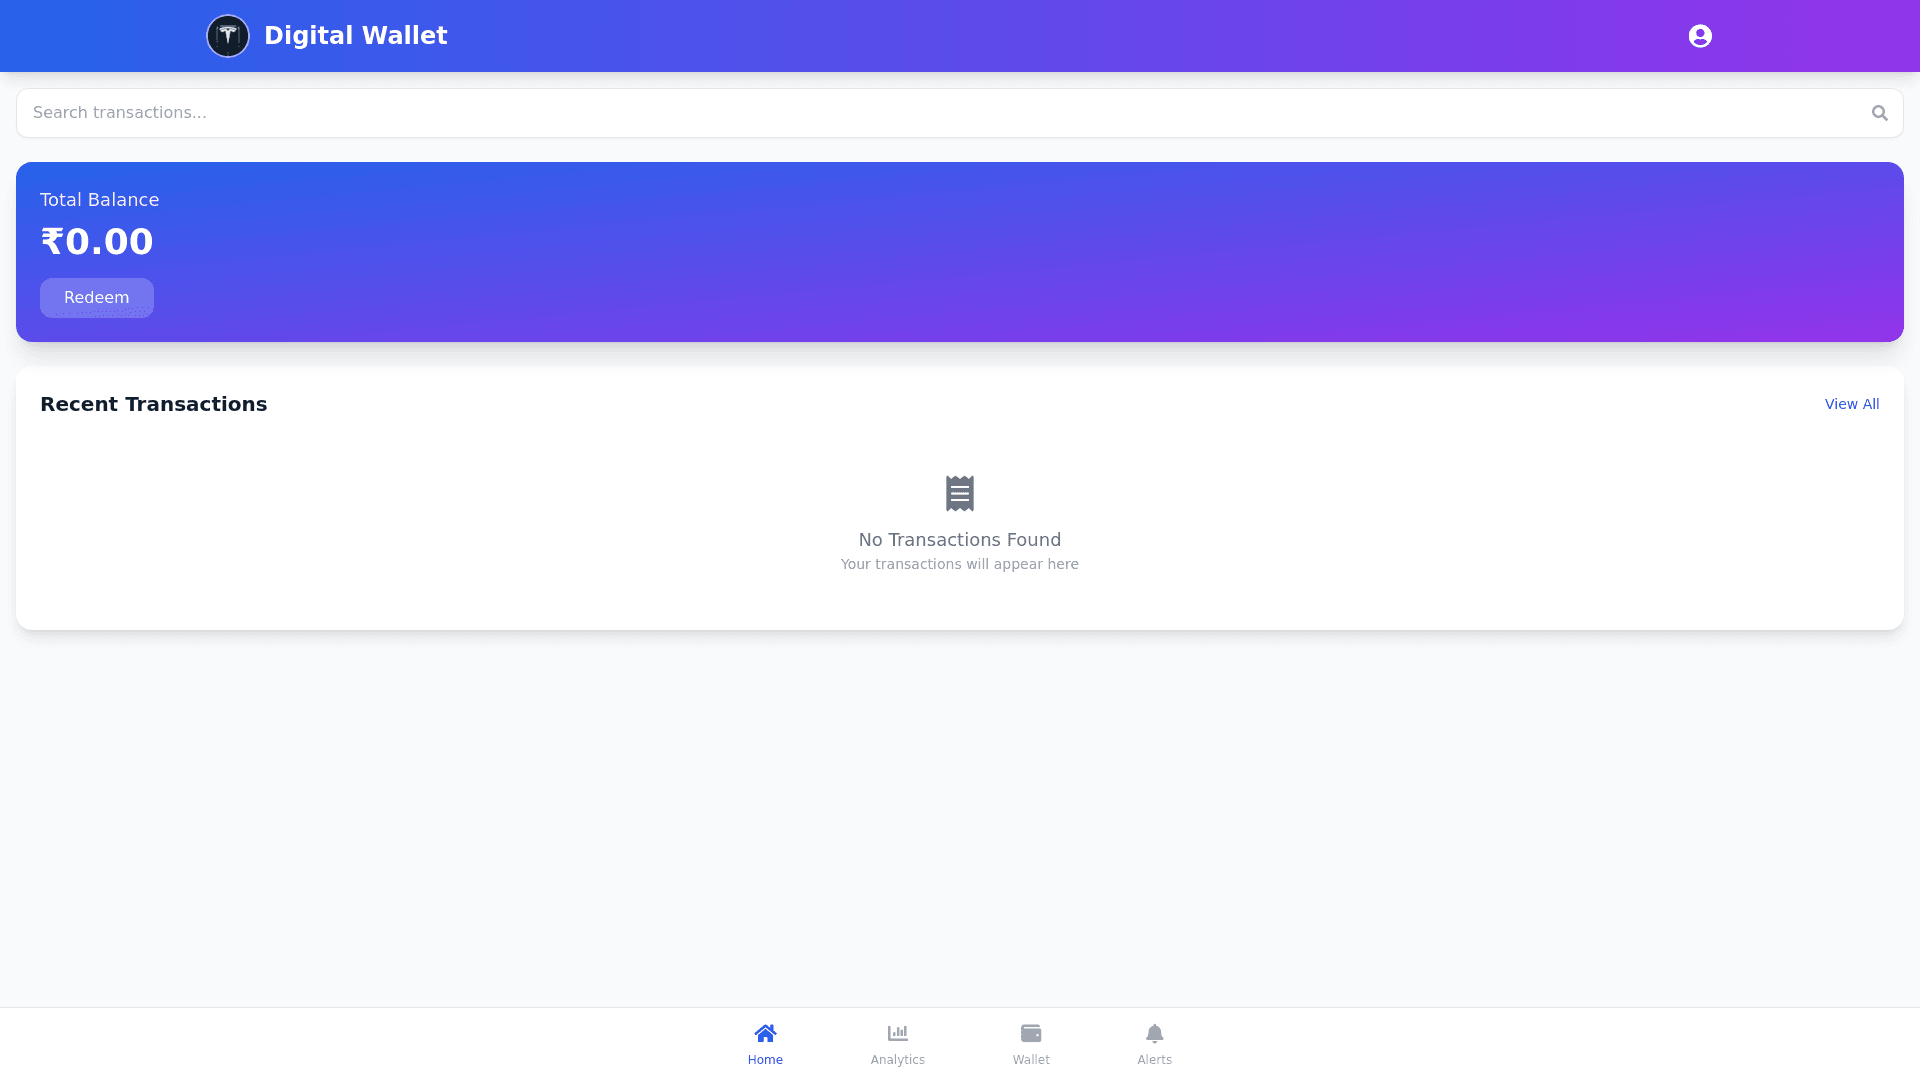Go to the Alerts tab label

[1154, 1060]
